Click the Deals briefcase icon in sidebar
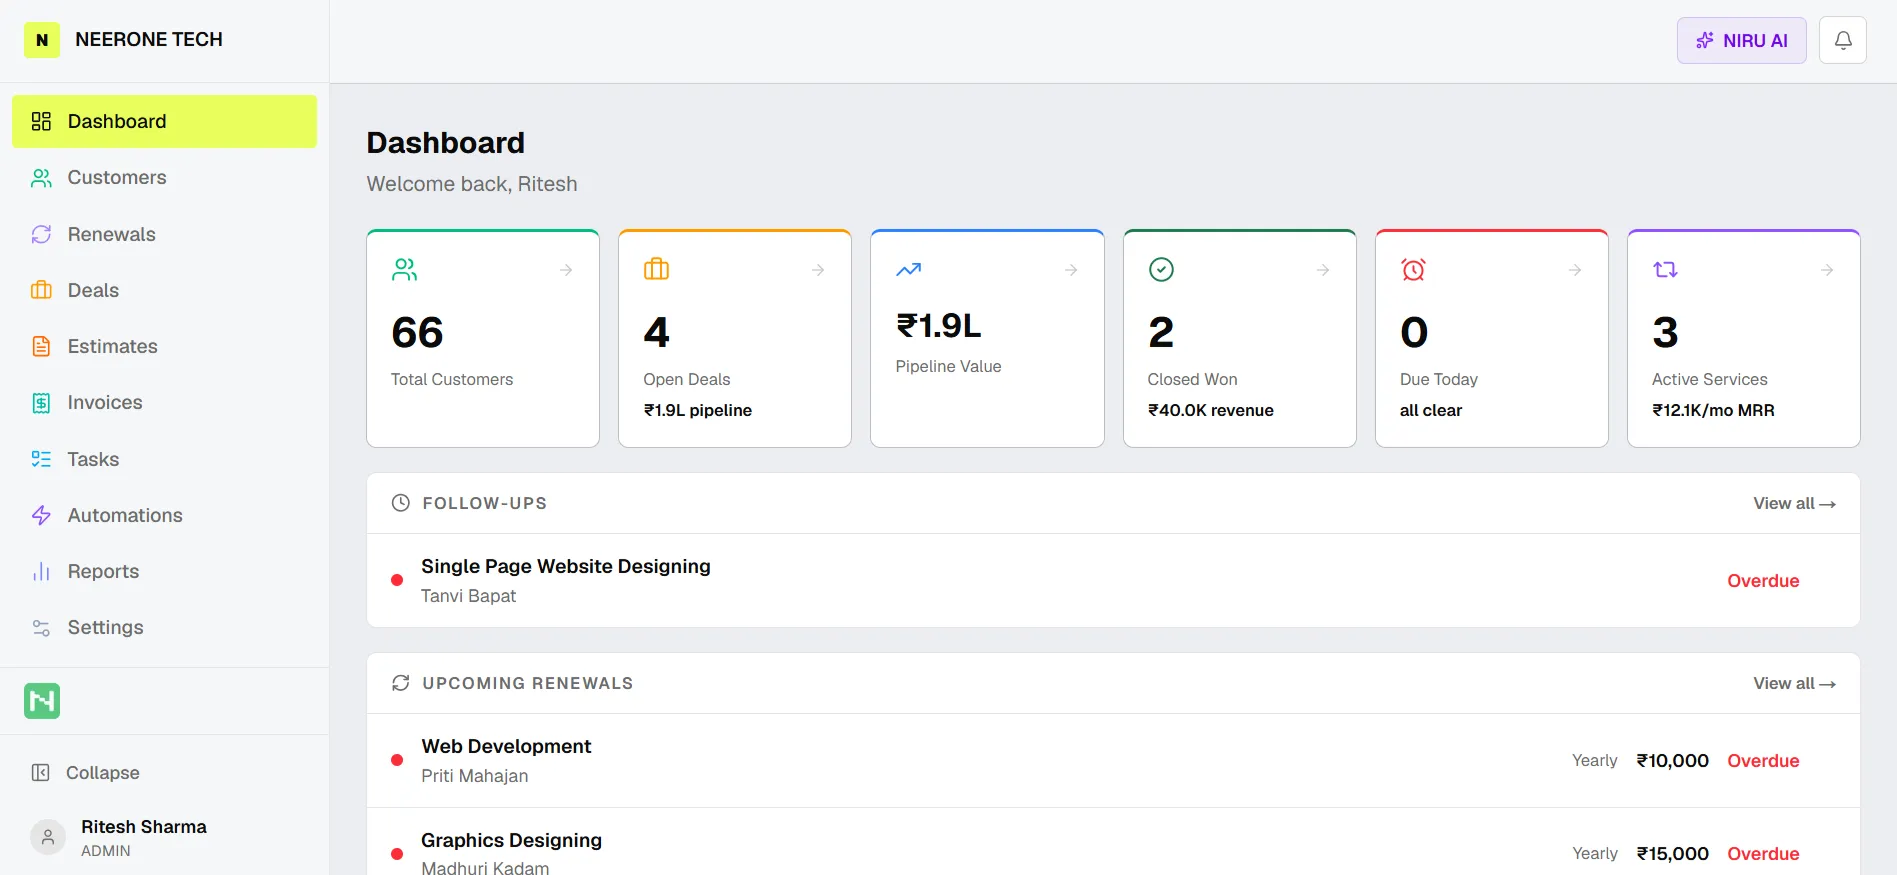Viewport: 1897px width, 875px height. 41,290
